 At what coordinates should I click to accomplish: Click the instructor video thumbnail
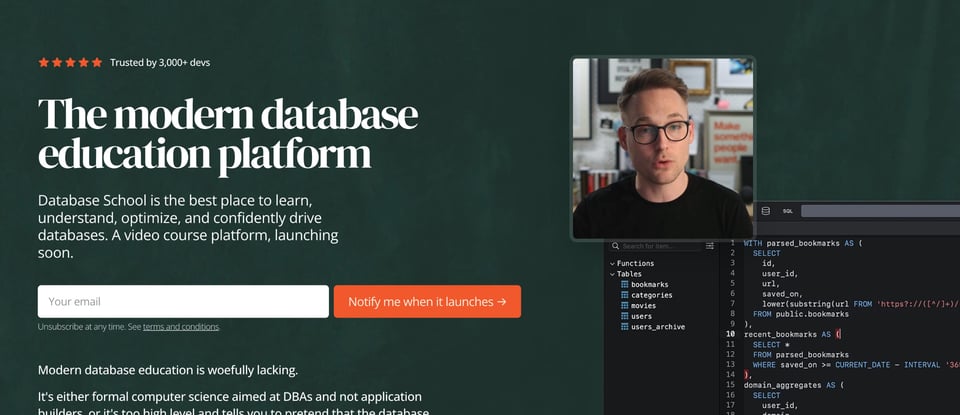(x=662, y=148)
